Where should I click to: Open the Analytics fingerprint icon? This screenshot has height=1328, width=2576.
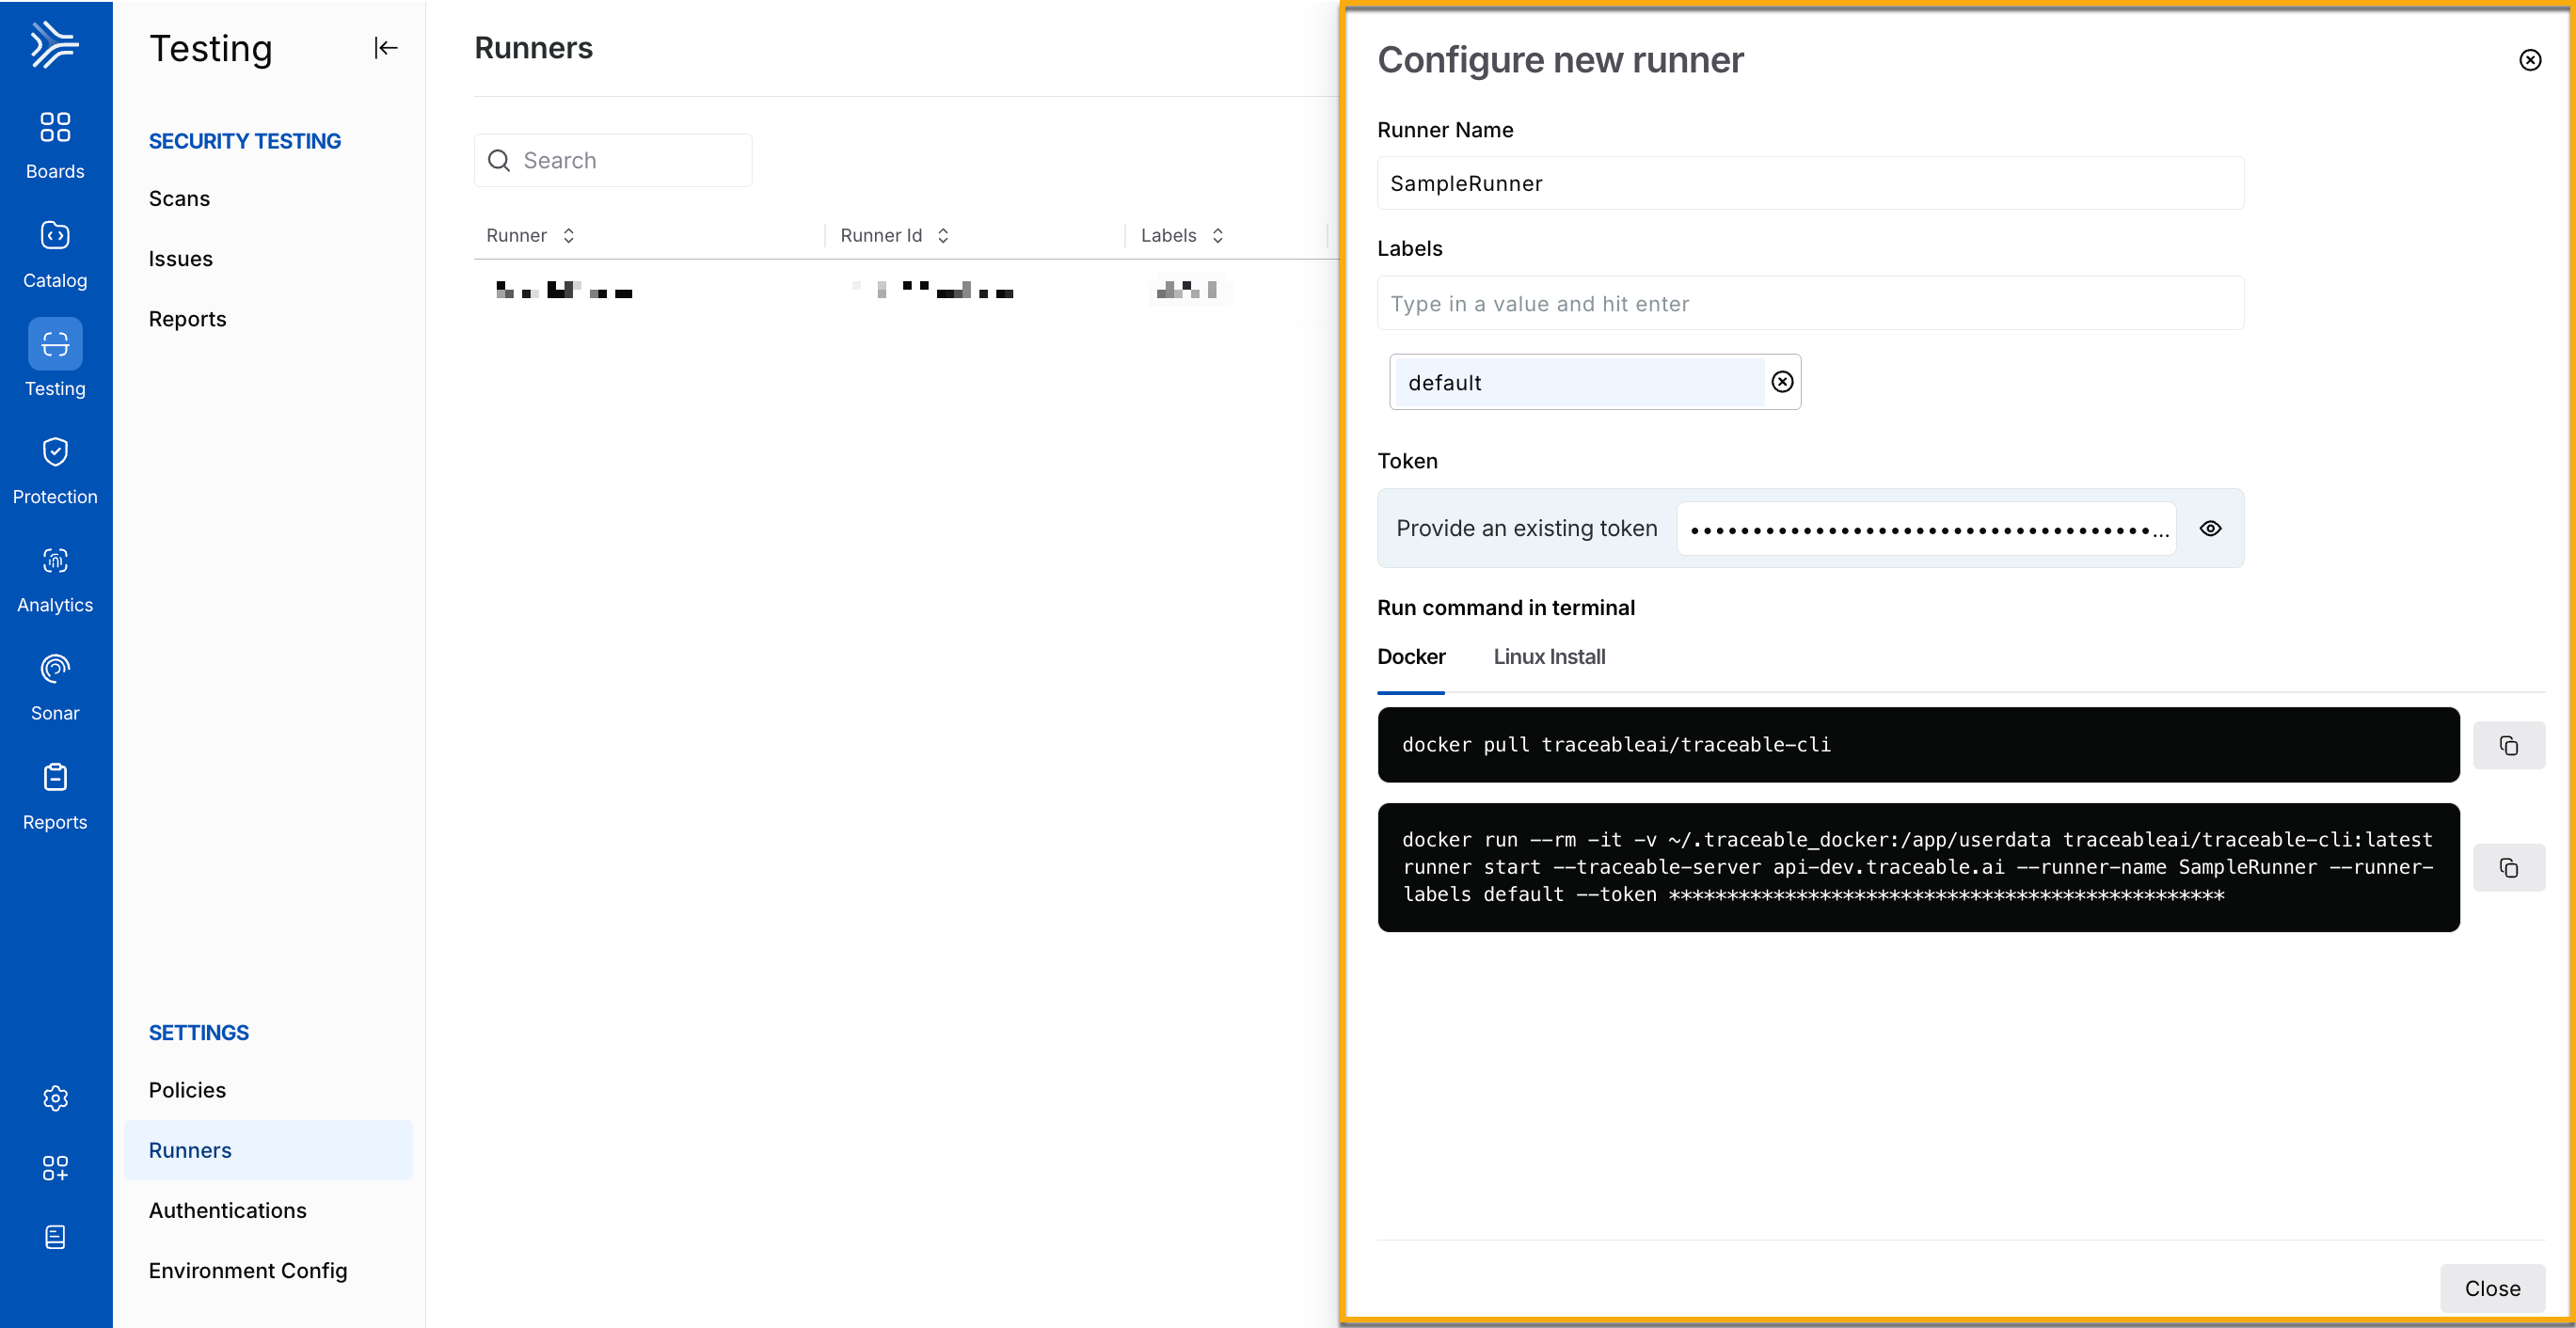(x=55, y=560)
